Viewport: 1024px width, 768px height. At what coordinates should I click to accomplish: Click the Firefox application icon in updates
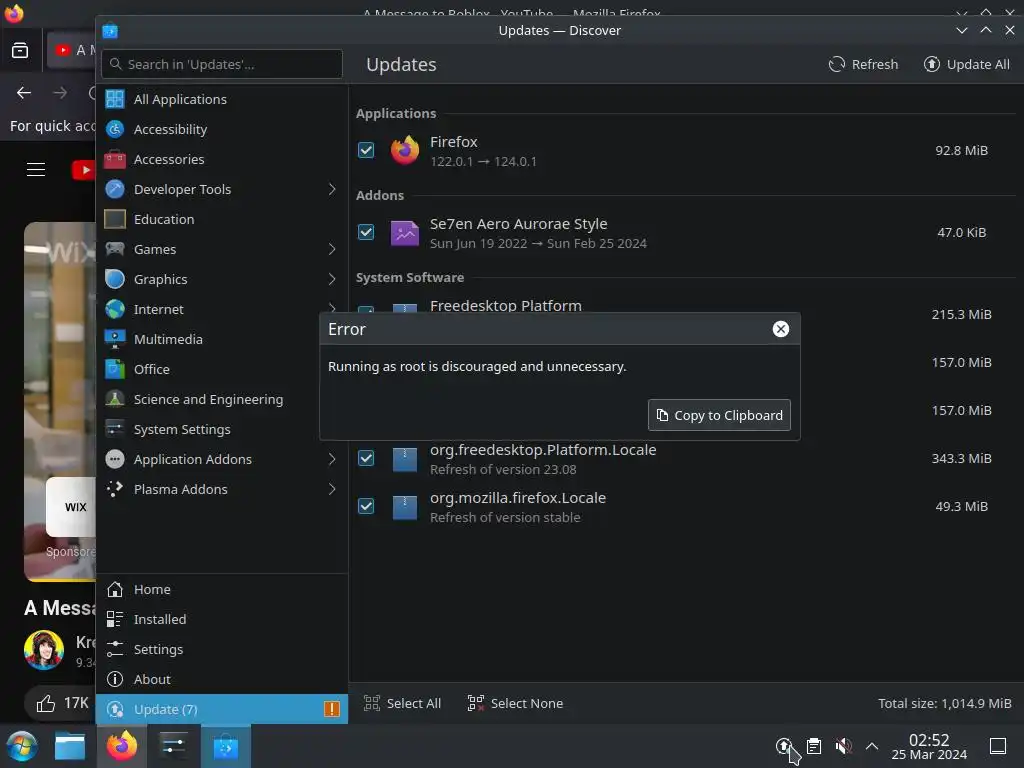(405, 150)
